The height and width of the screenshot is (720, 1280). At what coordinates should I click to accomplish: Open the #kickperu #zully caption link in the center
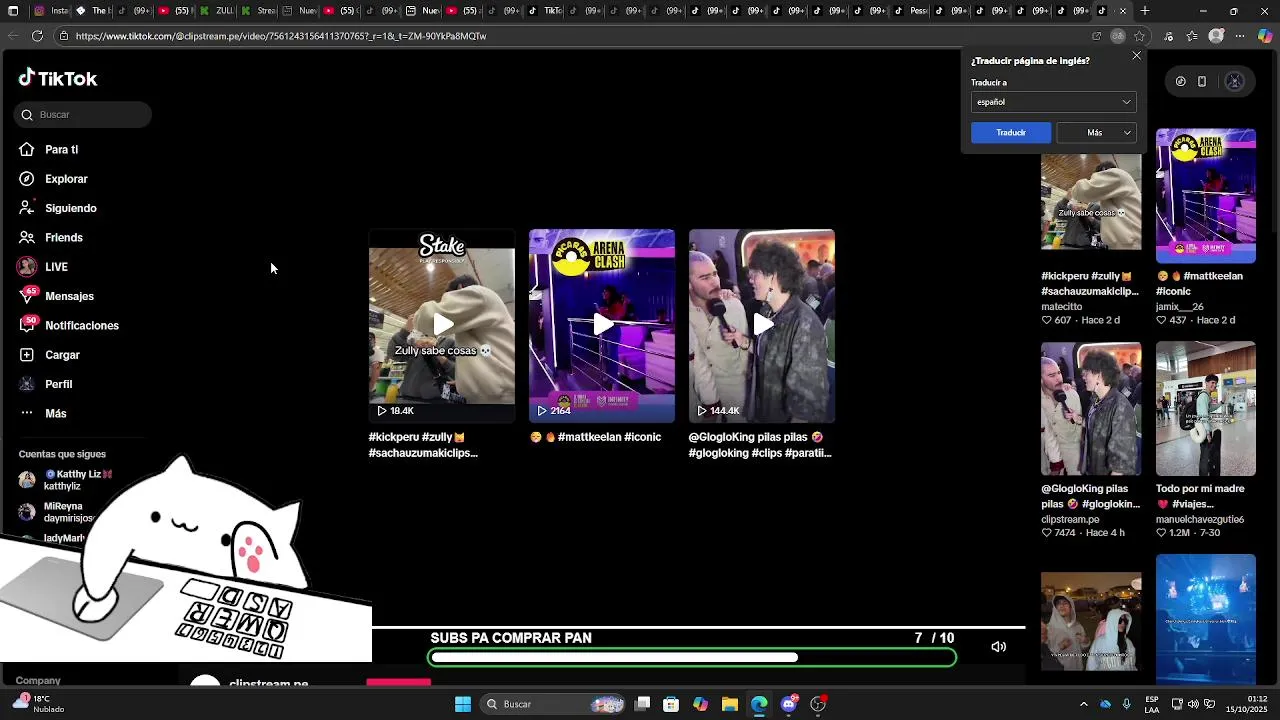[423, 445]
